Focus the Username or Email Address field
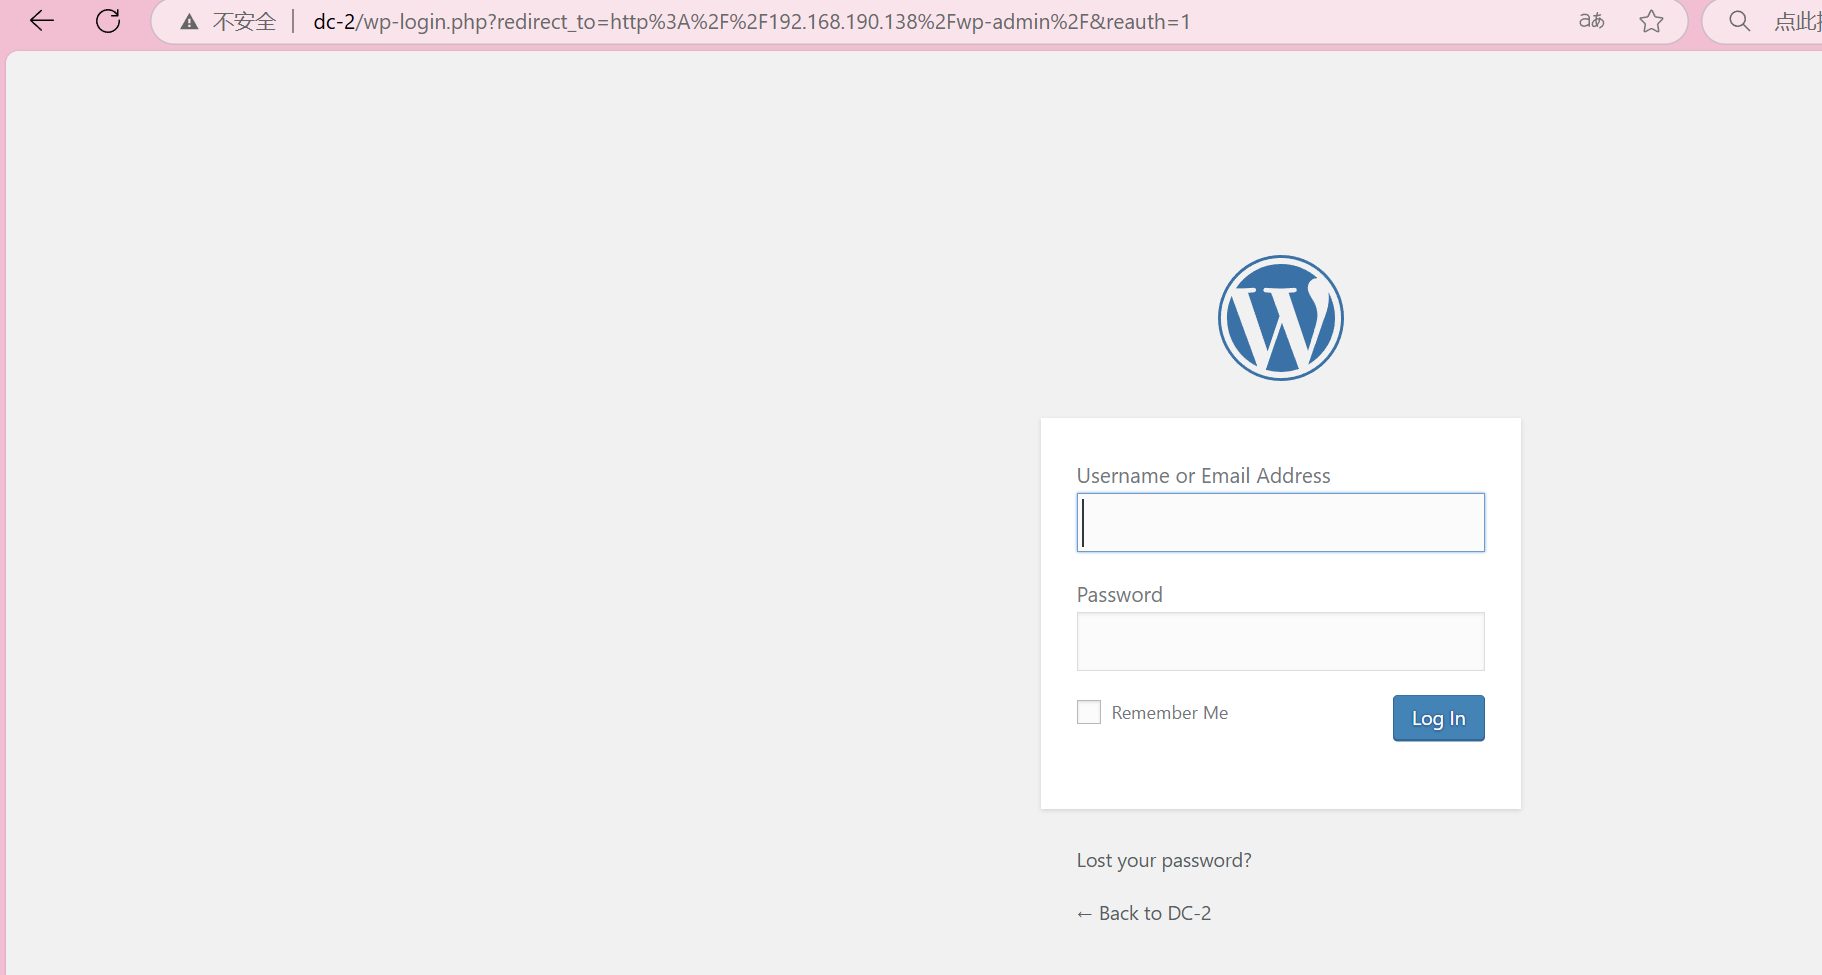Screen dimensions: 1822x975 pos(1281,522)
